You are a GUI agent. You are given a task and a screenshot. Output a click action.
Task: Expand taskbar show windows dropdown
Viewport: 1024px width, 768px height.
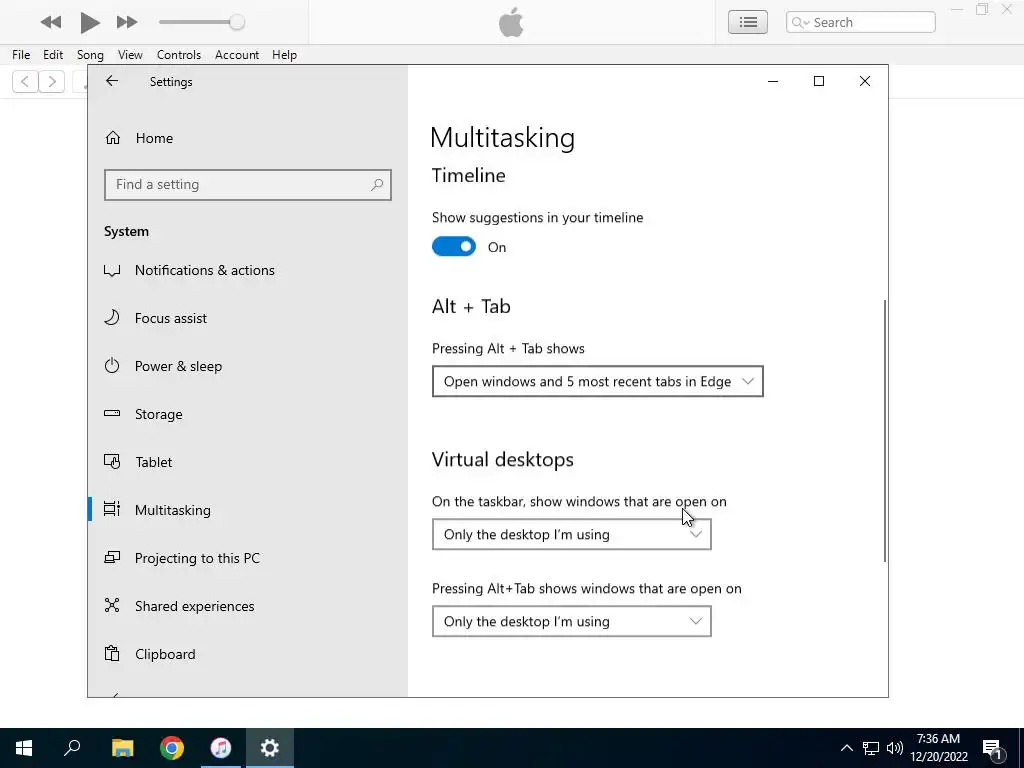(x=571, y=534)
